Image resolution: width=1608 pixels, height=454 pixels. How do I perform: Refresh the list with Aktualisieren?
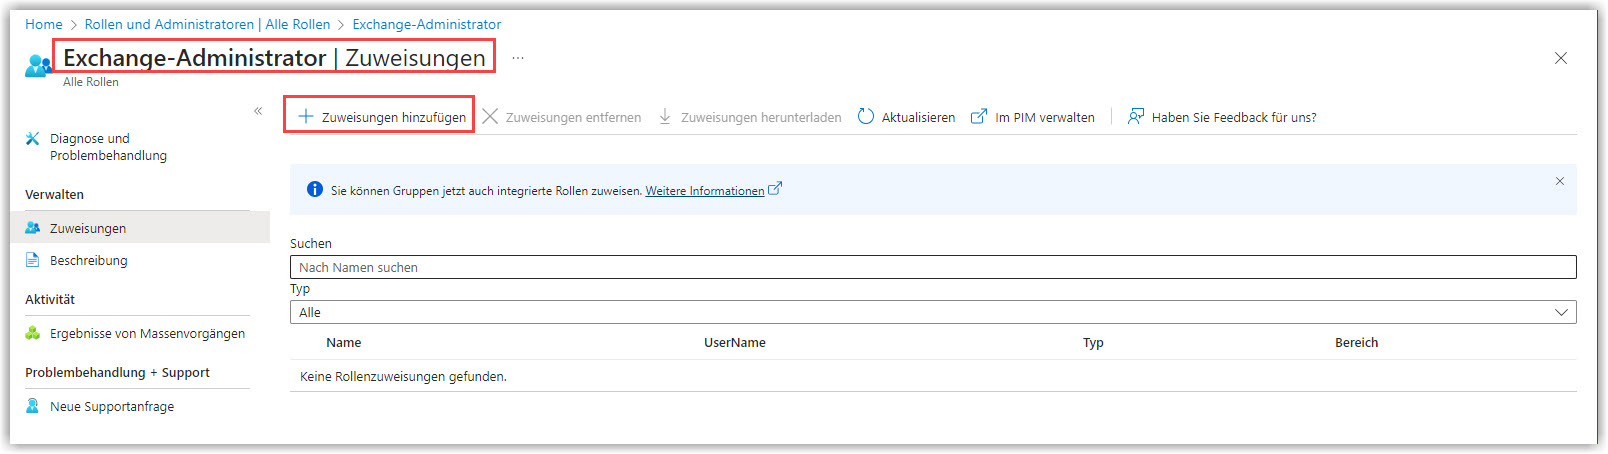coord(907,117)
